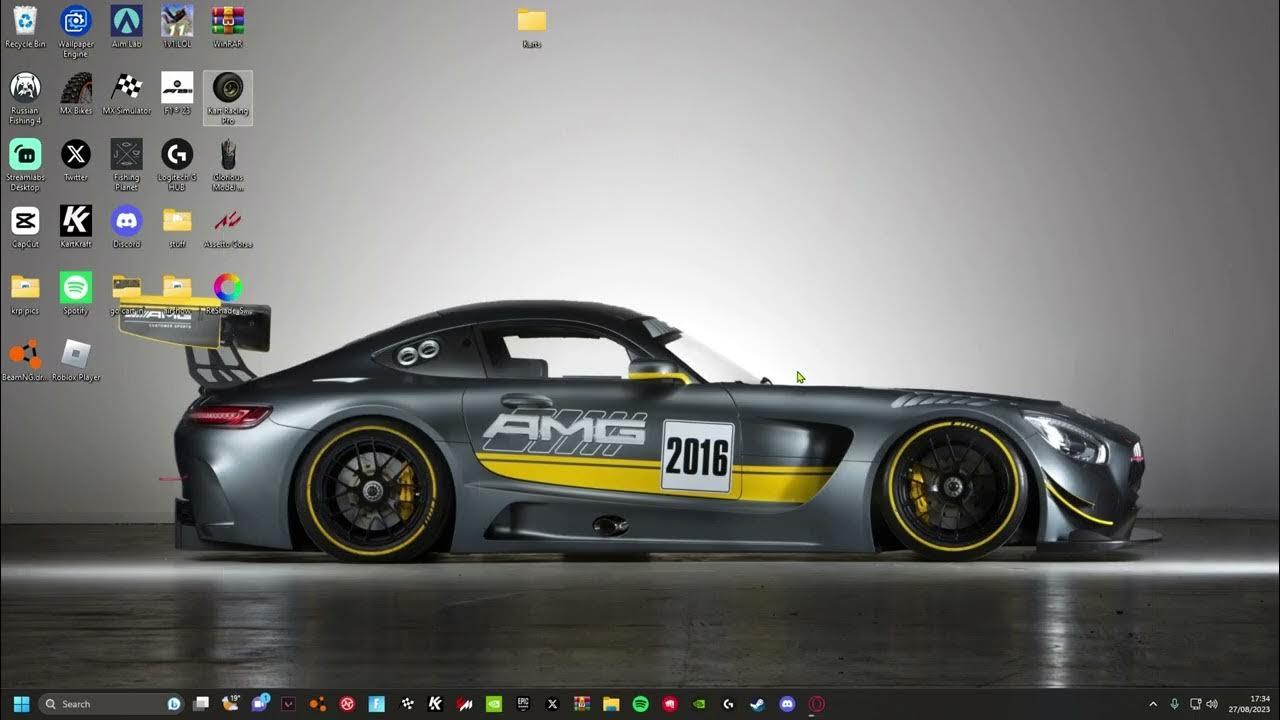Open Steam from the taskbar

click(x=757, y=704)
